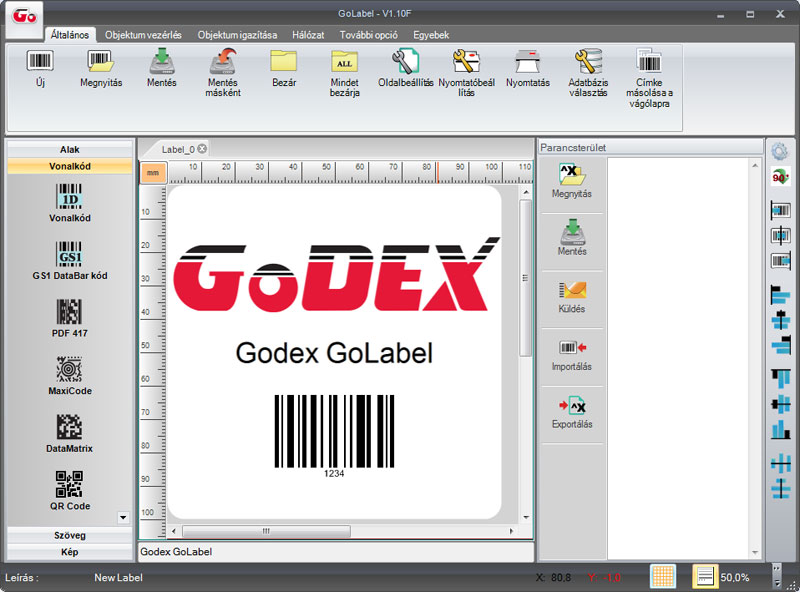Align objects to vertical middle icon

[781, 405]
